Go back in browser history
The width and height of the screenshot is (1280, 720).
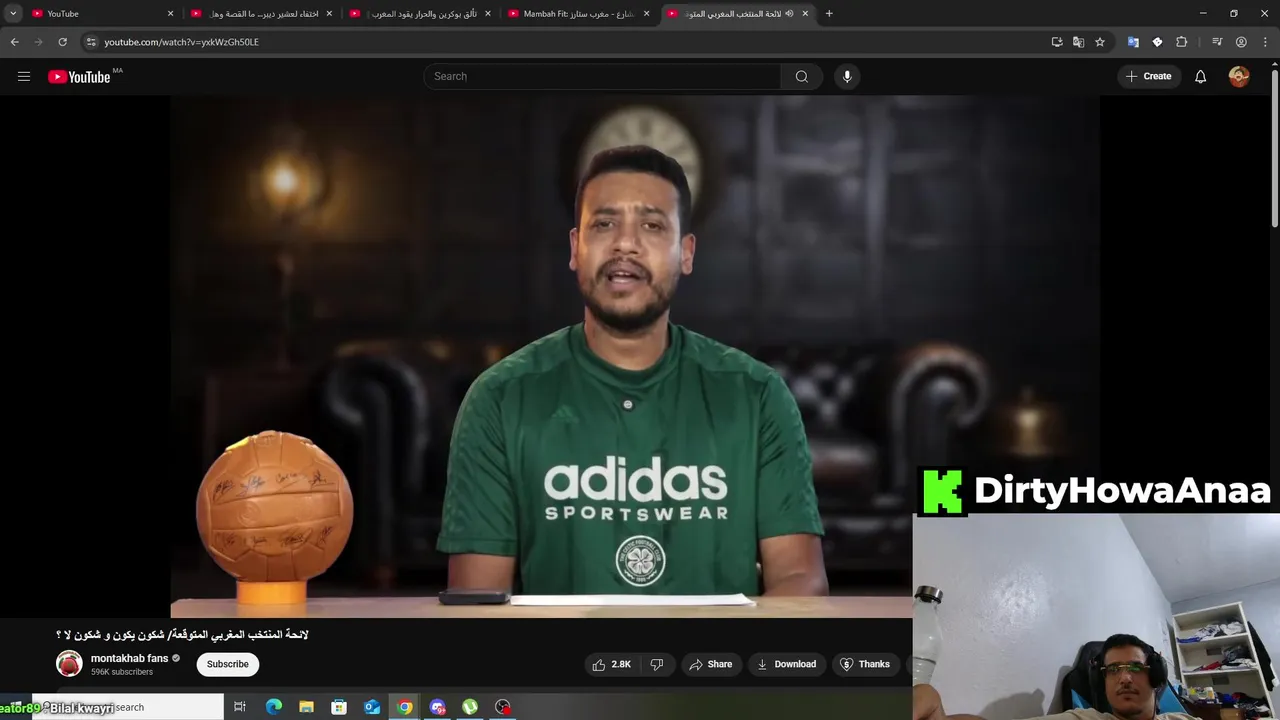coord(14,42)
